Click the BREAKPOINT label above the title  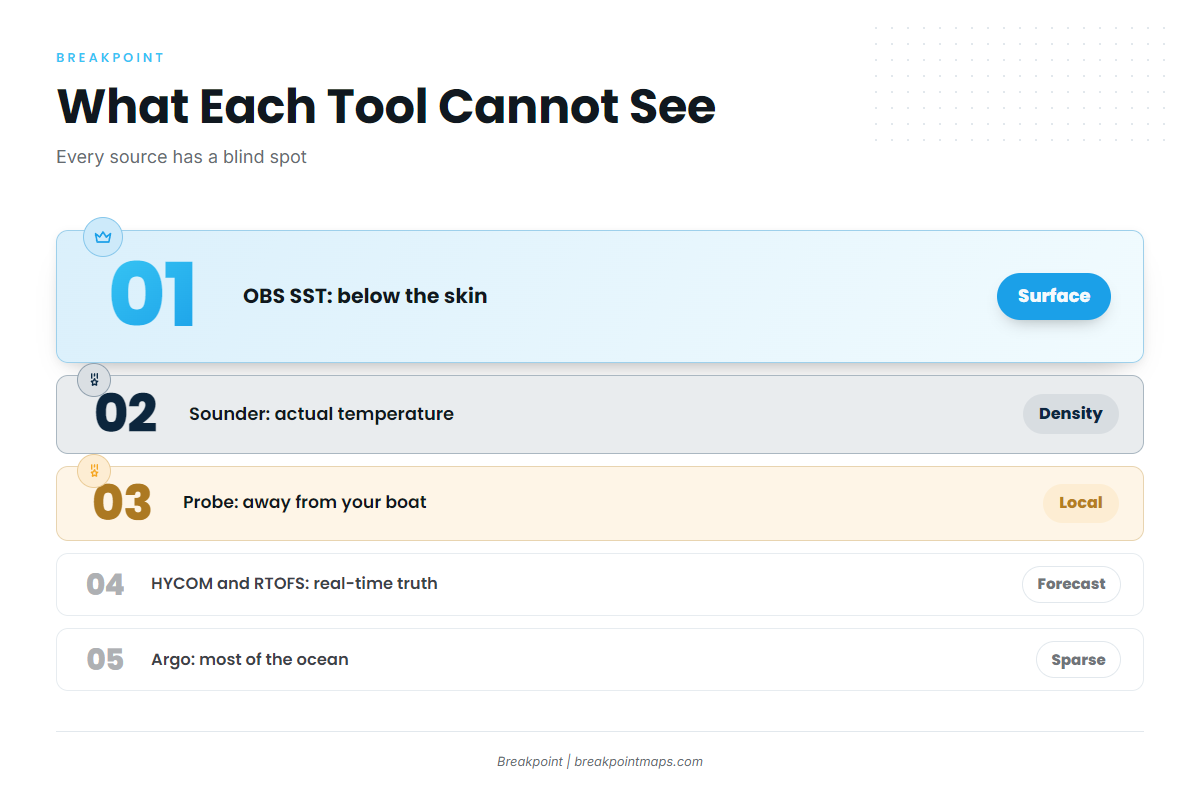tap(111, 58)
